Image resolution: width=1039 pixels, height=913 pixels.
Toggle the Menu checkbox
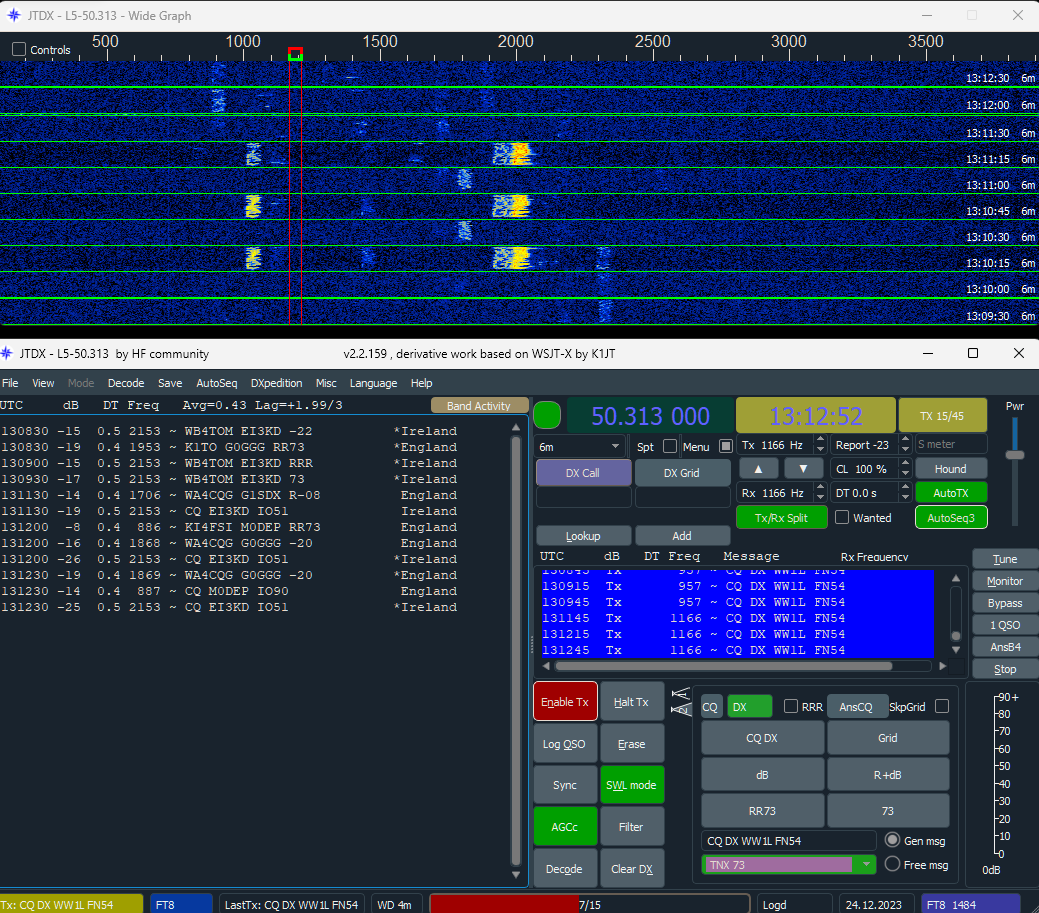point(726,447)
